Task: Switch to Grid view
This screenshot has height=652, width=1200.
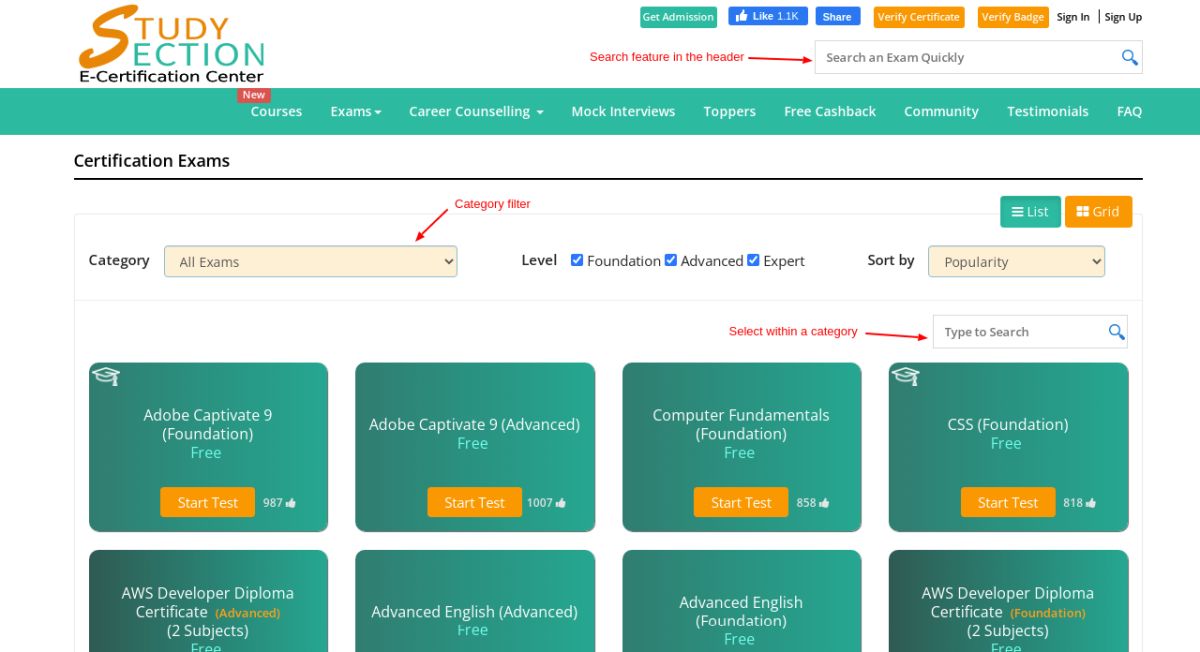Action: click(x=1098, y=212)
